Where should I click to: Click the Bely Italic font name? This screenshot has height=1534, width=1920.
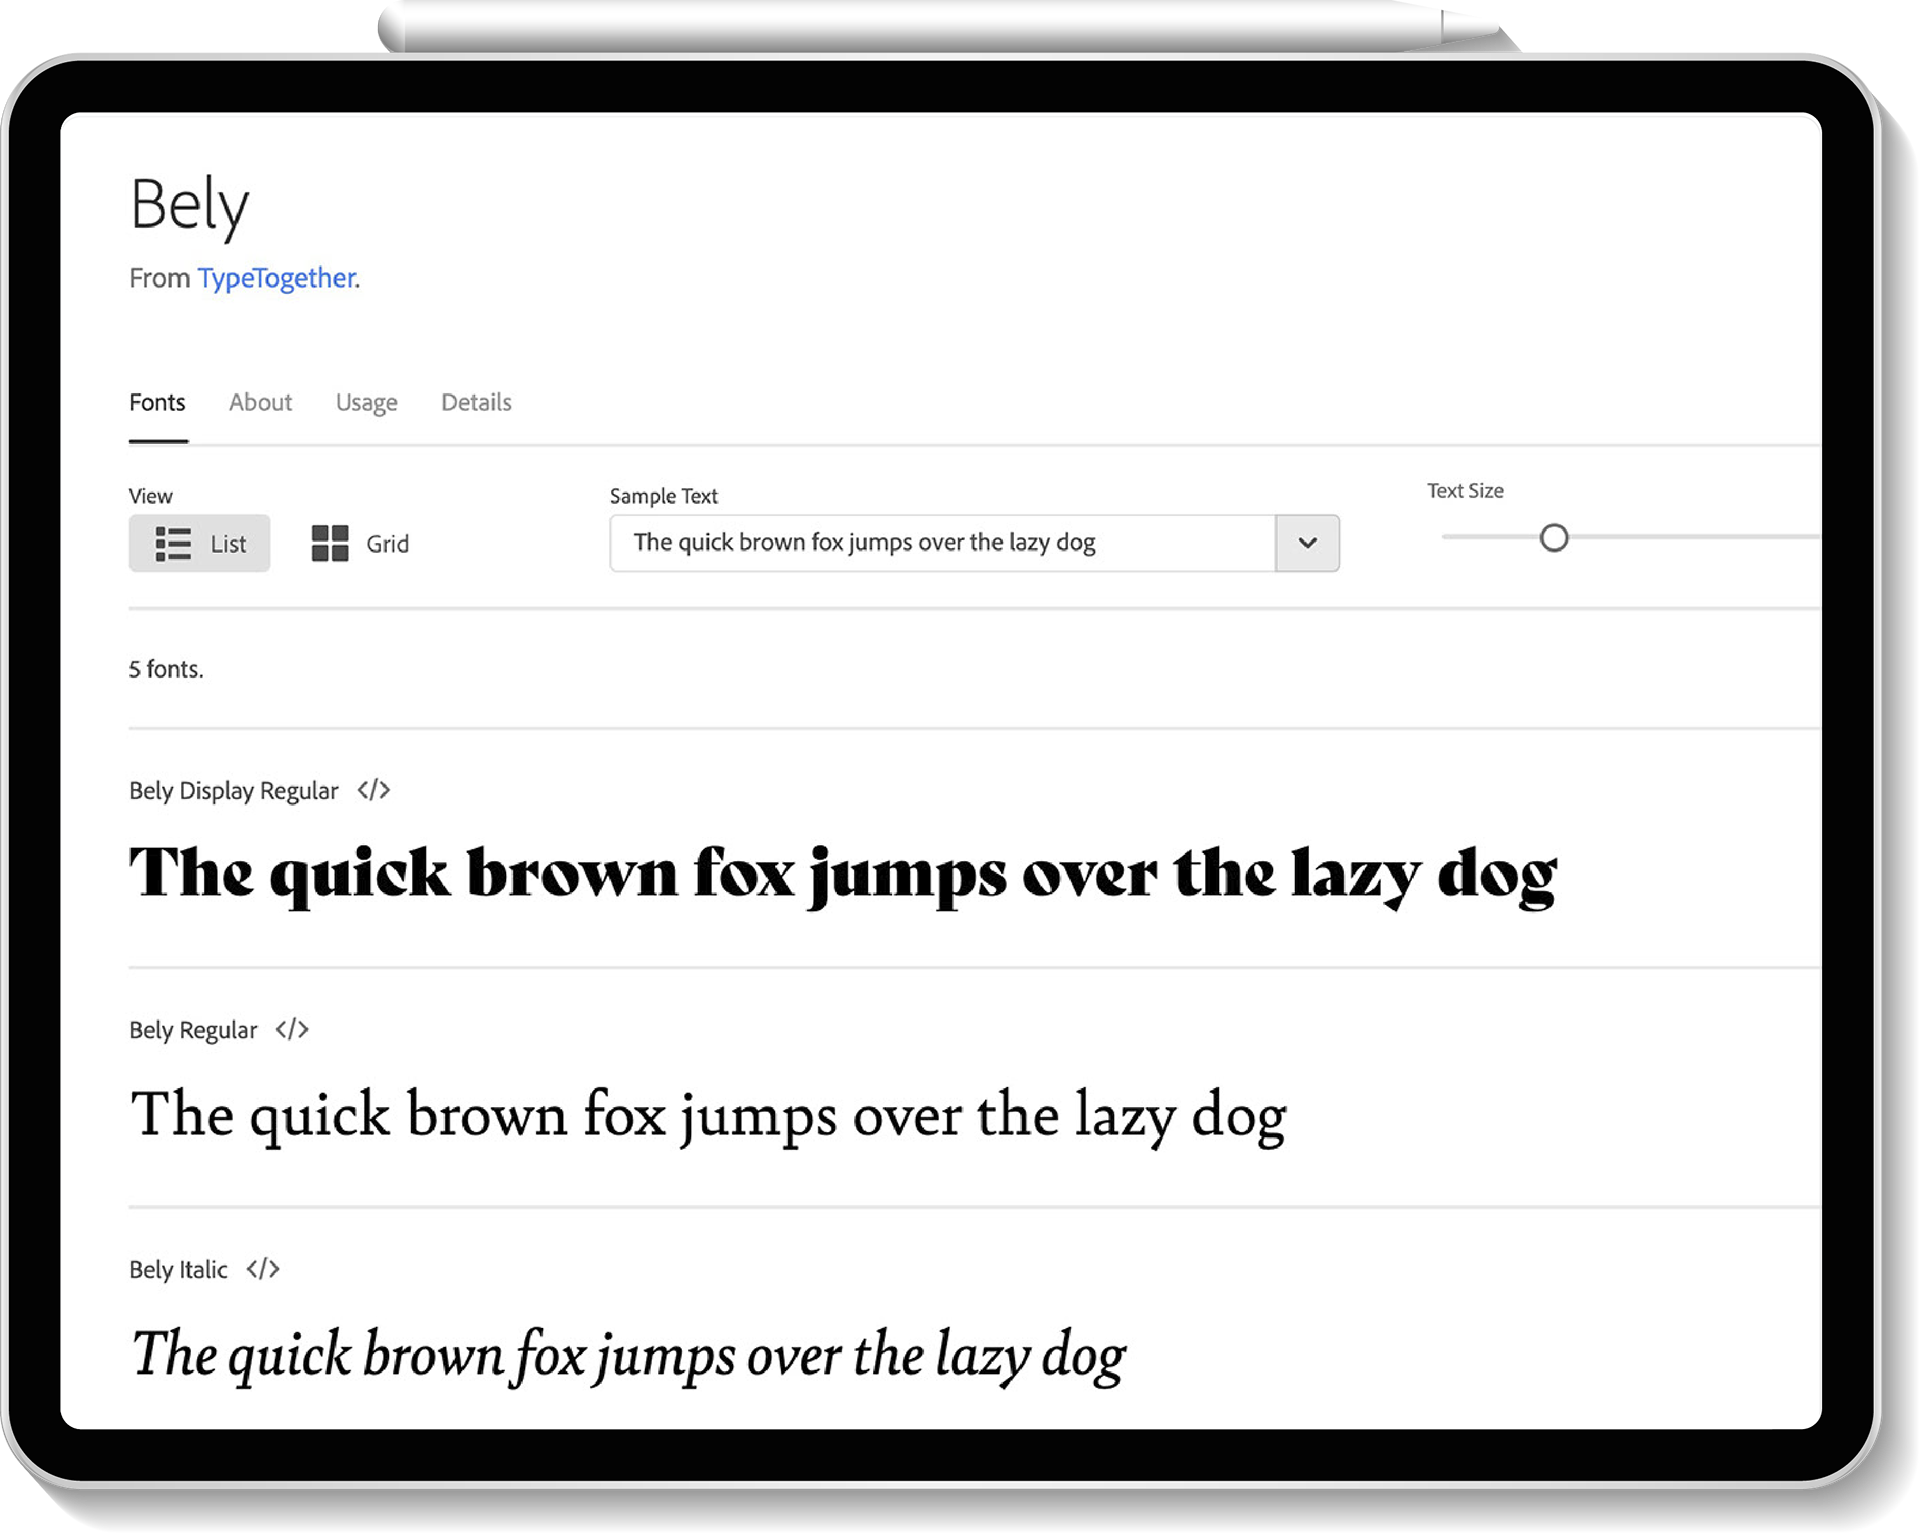[x=178, y=1269]
